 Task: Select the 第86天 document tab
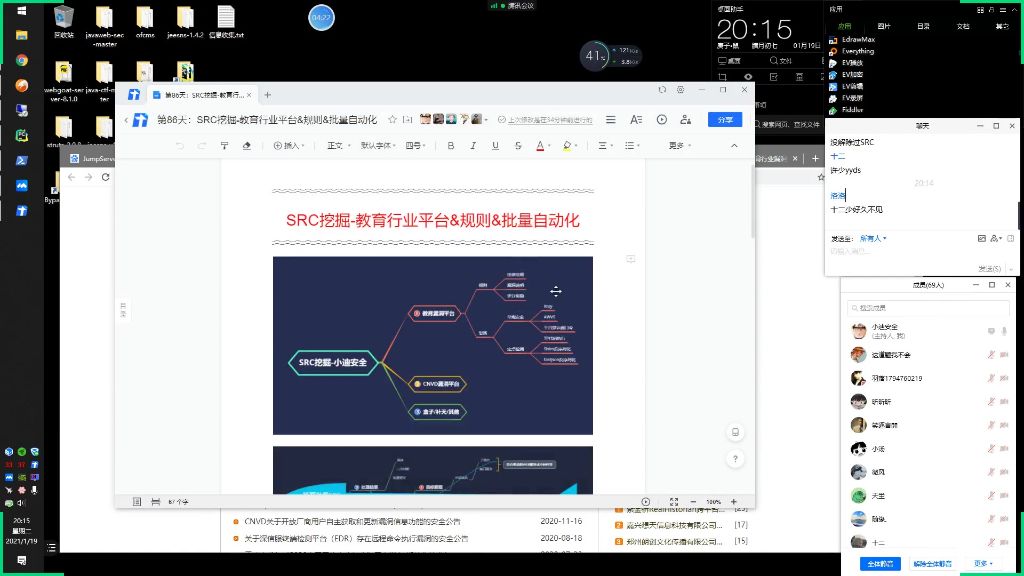pos(202,95)
